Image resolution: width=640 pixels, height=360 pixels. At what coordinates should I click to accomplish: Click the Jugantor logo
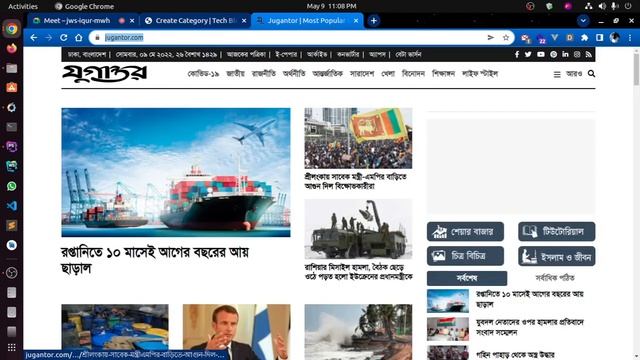104,73
